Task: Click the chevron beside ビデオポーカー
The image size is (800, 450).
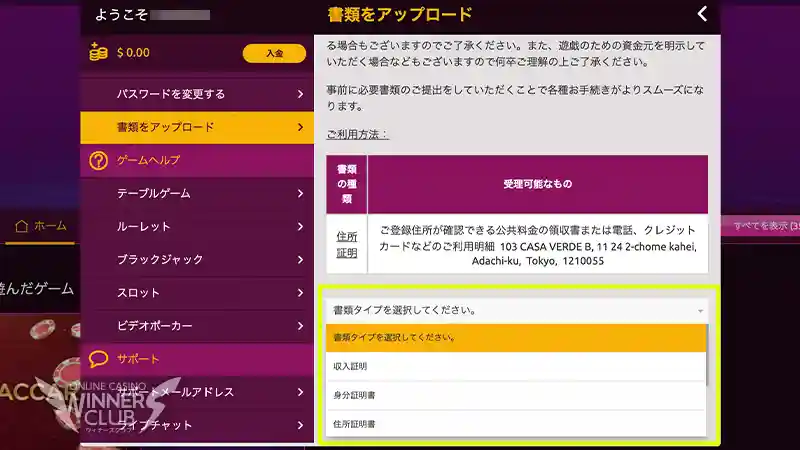Action: [300, 326]
